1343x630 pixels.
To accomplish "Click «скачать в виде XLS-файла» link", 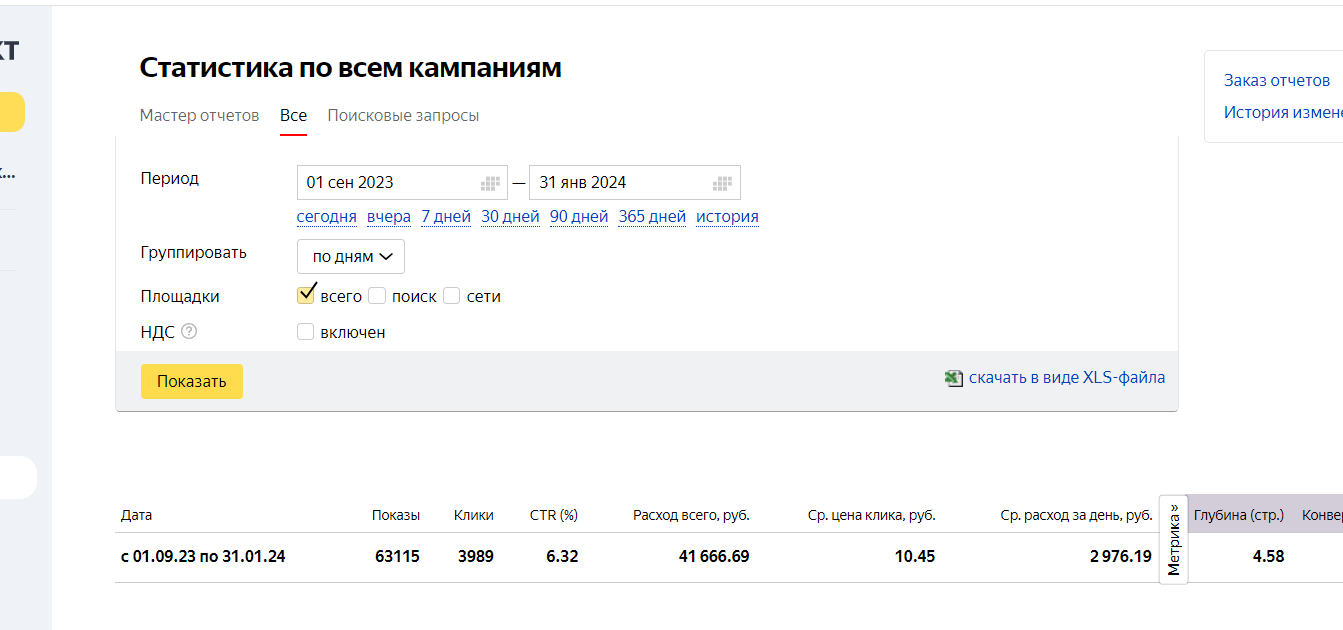I will [1066, 378].
